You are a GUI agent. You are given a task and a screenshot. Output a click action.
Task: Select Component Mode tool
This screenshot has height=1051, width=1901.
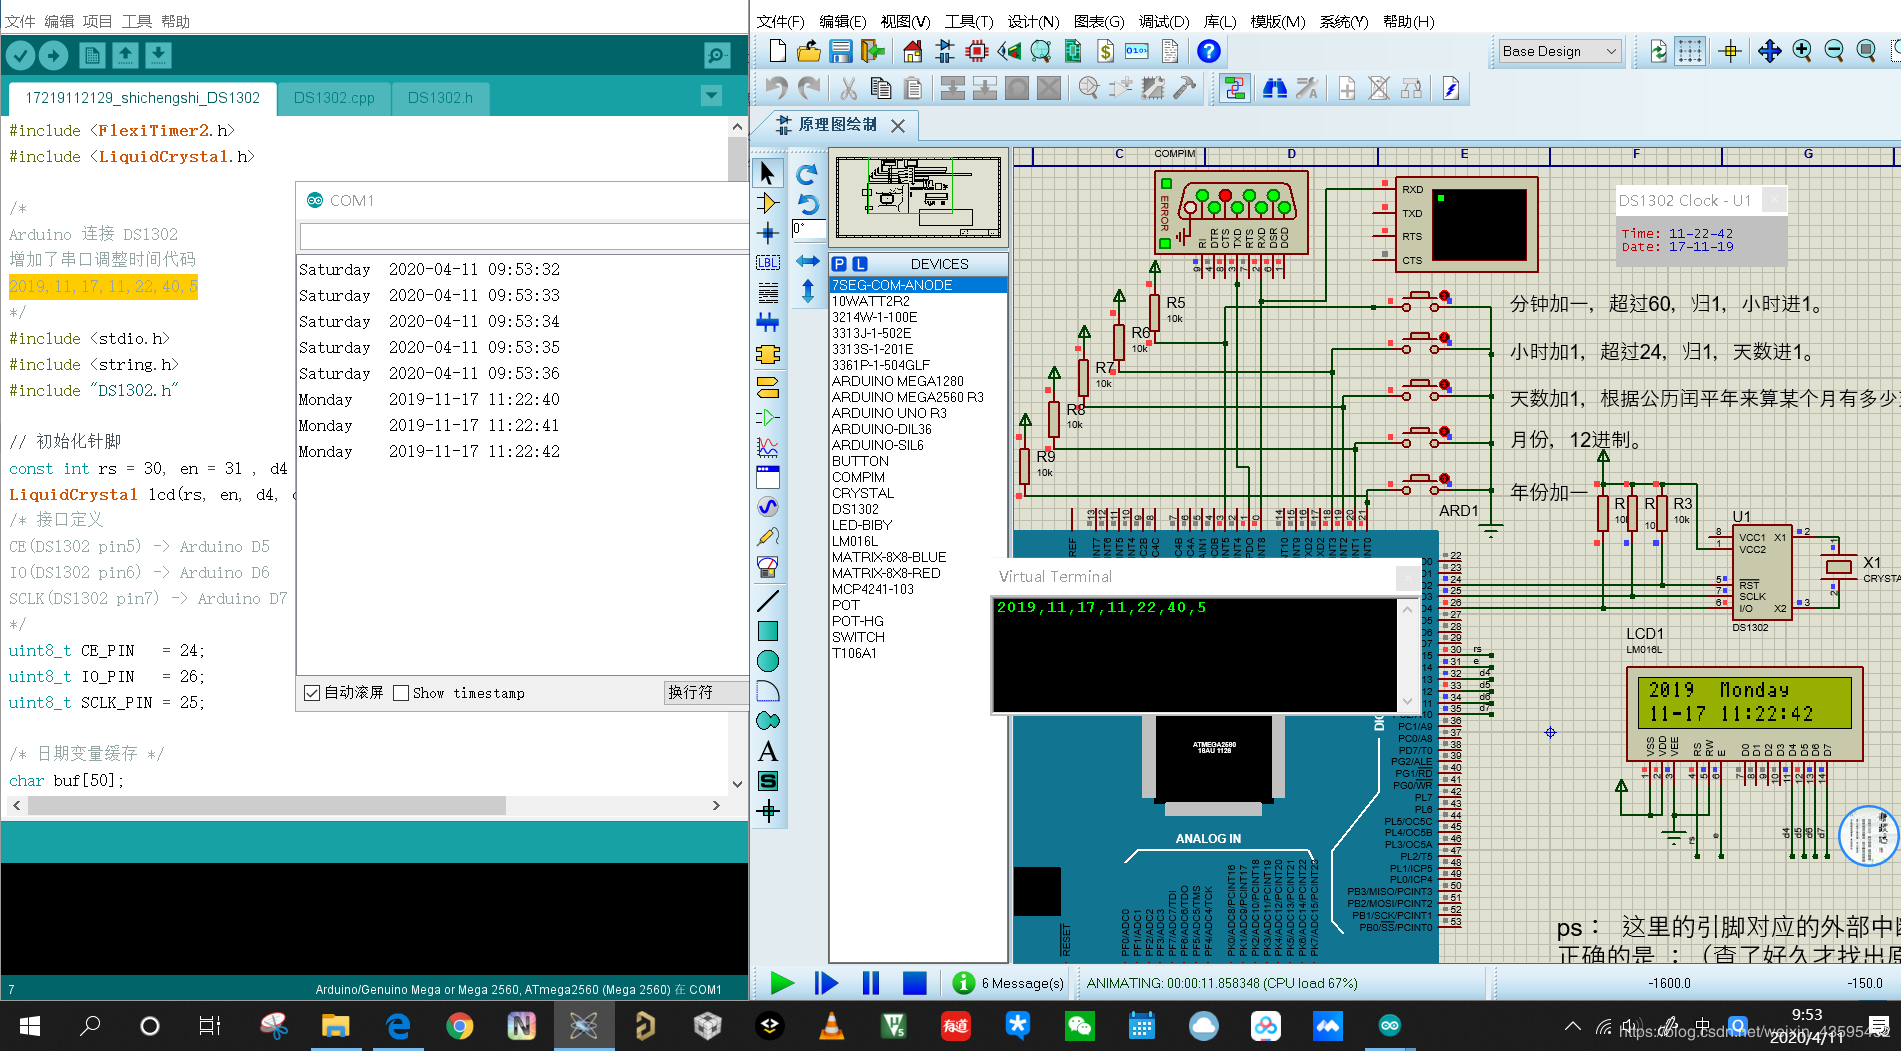768,204
